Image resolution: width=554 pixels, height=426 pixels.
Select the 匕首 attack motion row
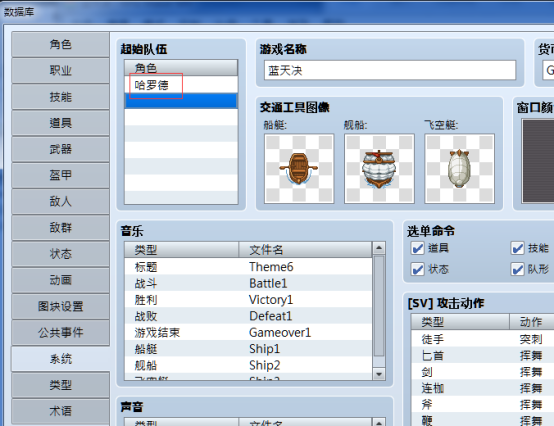483,355
